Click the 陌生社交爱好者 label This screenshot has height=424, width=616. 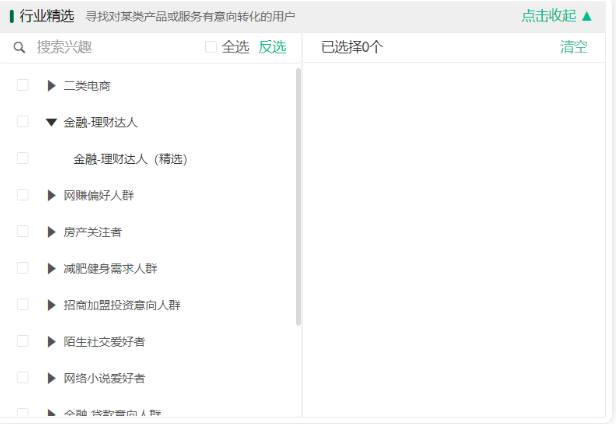click(x=104, y=342)
